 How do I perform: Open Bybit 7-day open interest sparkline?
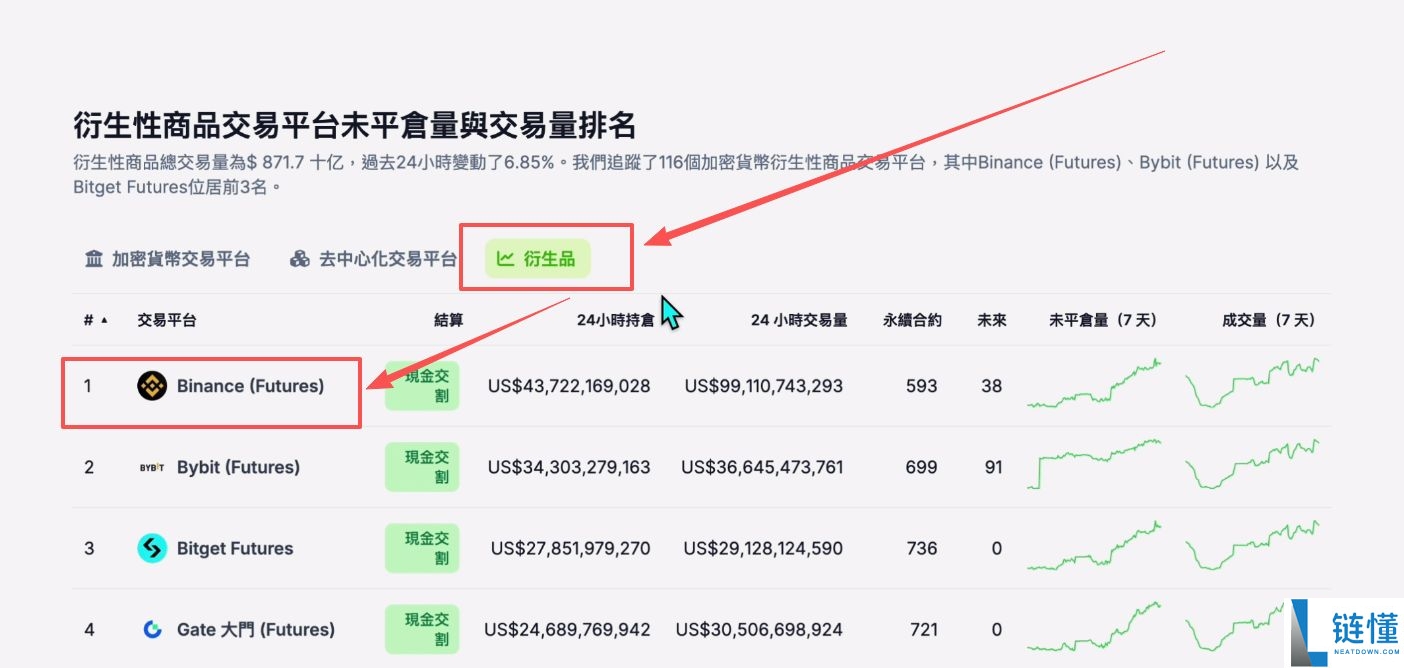[x=1095, y=465]
